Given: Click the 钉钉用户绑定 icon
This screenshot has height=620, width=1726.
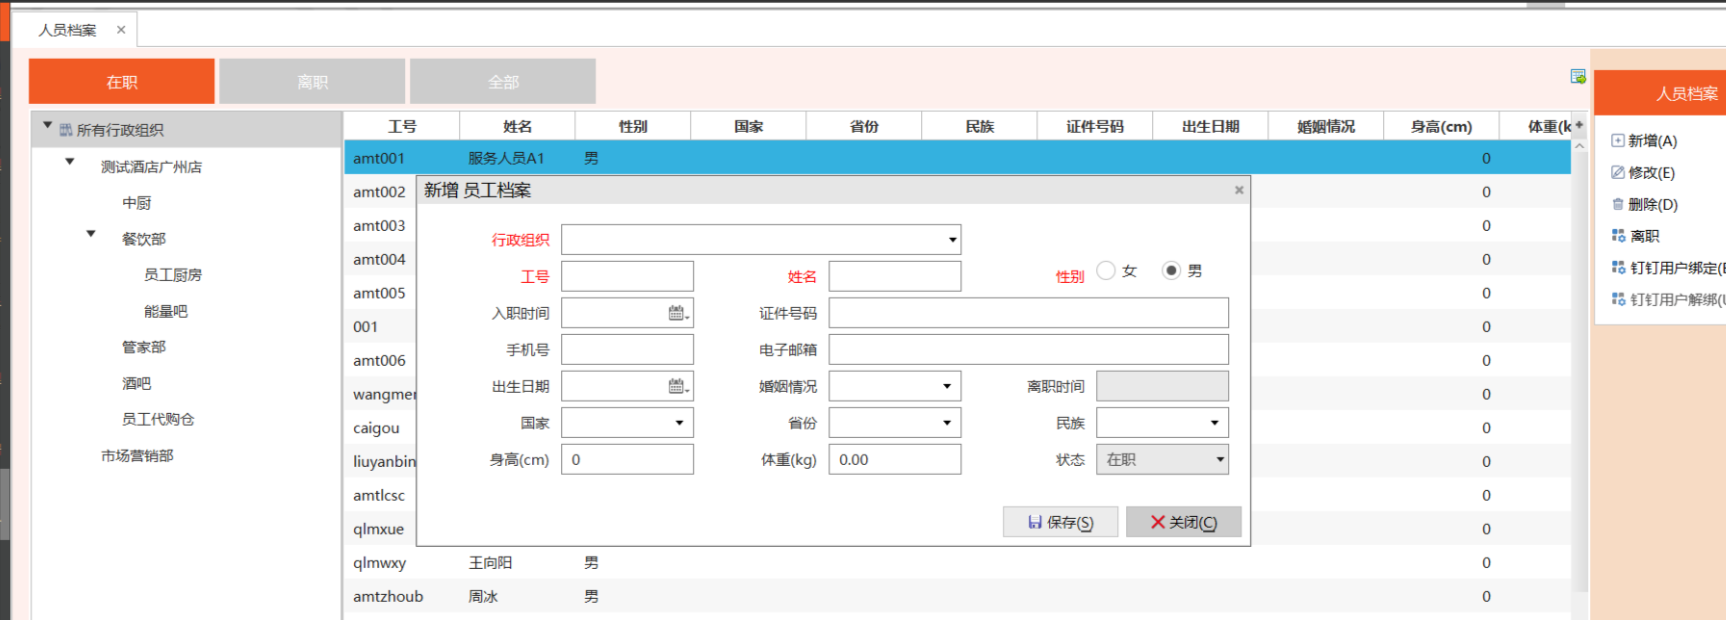Looking at the screenshot, I should [x=1618, y=268].
